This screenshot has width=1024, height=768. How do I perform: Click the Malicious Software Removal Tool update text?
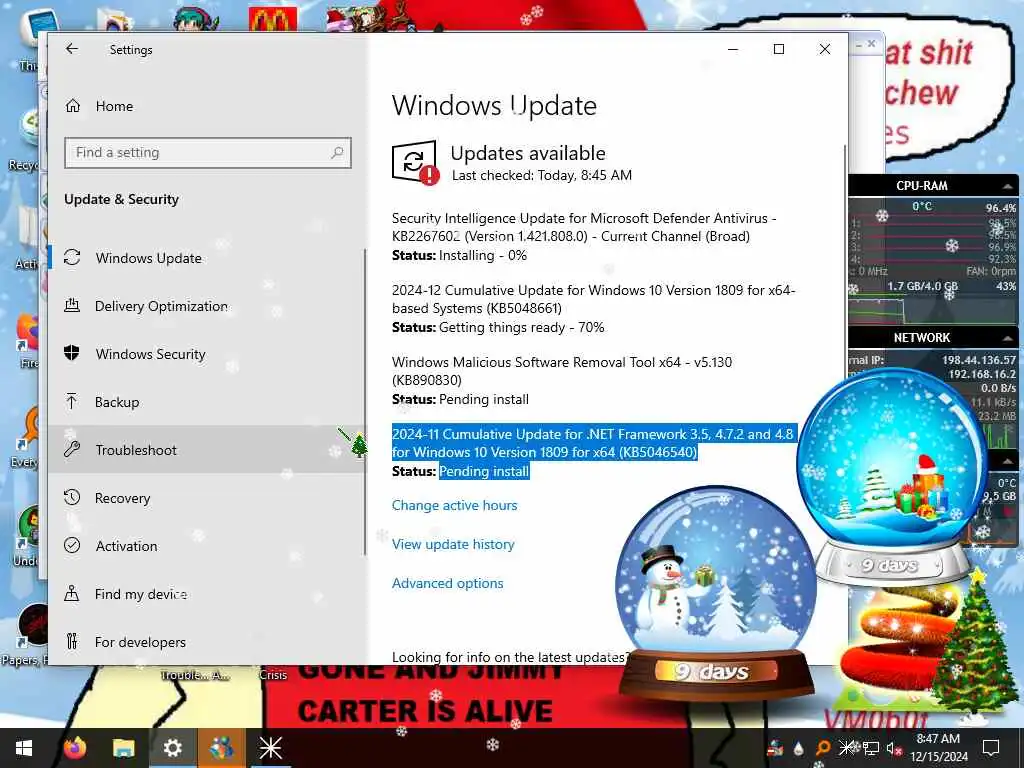pos(562,371)
